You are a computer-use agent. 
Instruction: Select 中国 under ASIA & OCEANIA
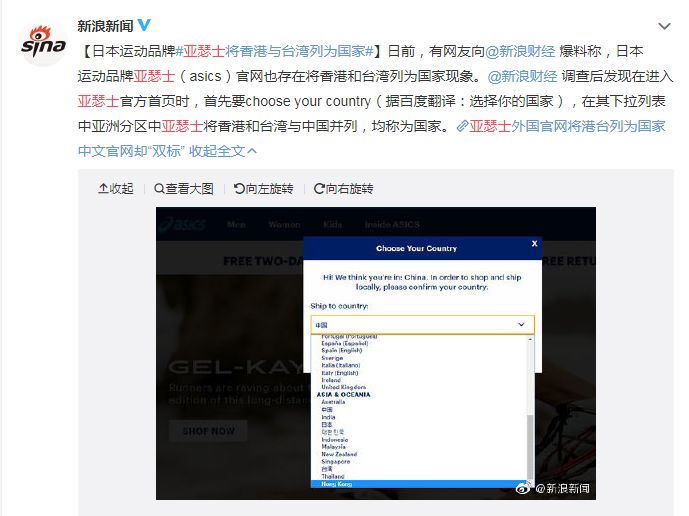(x=327, y=409)
